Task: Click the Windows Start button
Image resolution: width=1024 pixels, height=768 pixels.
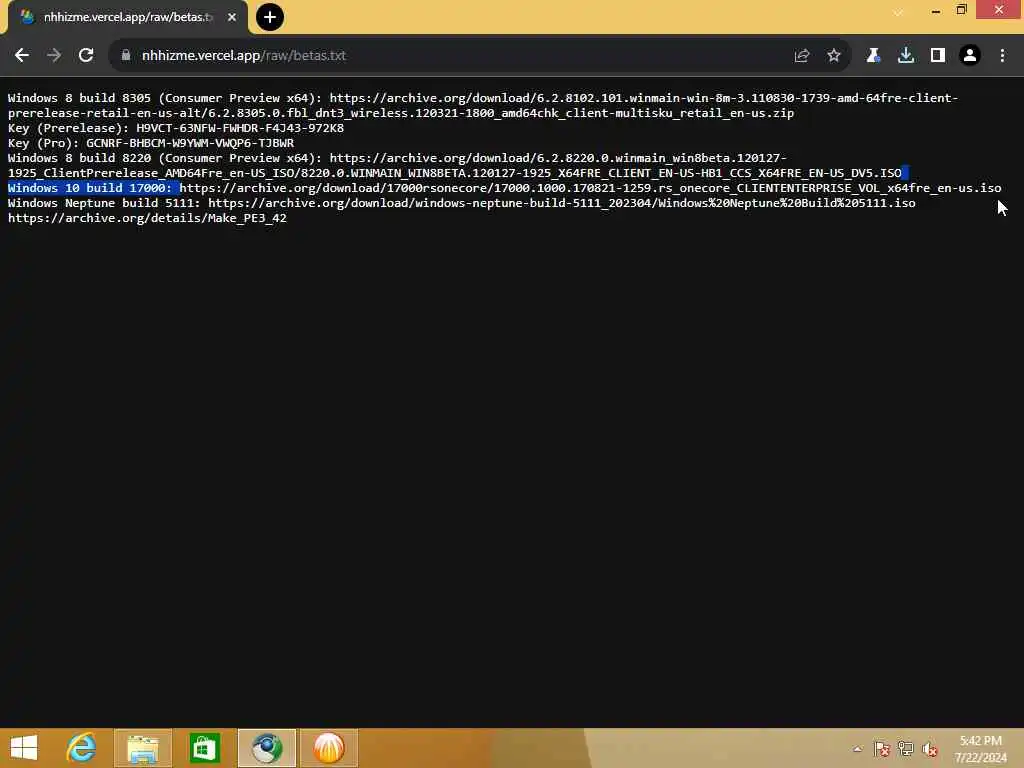Action: click(24, 748)
